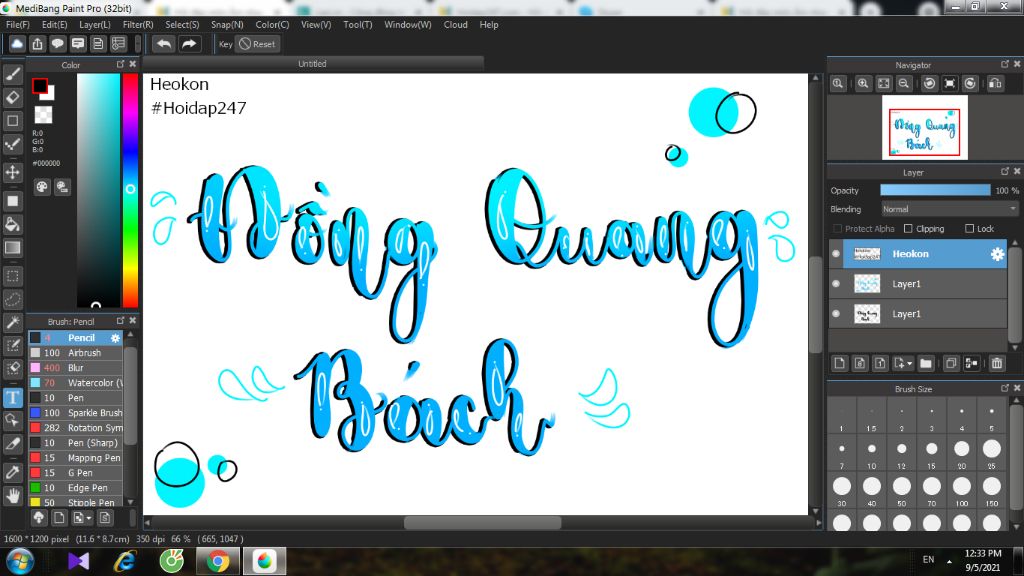
Task: Open the add-layer dropdown arrow
Action: [910, 364]
